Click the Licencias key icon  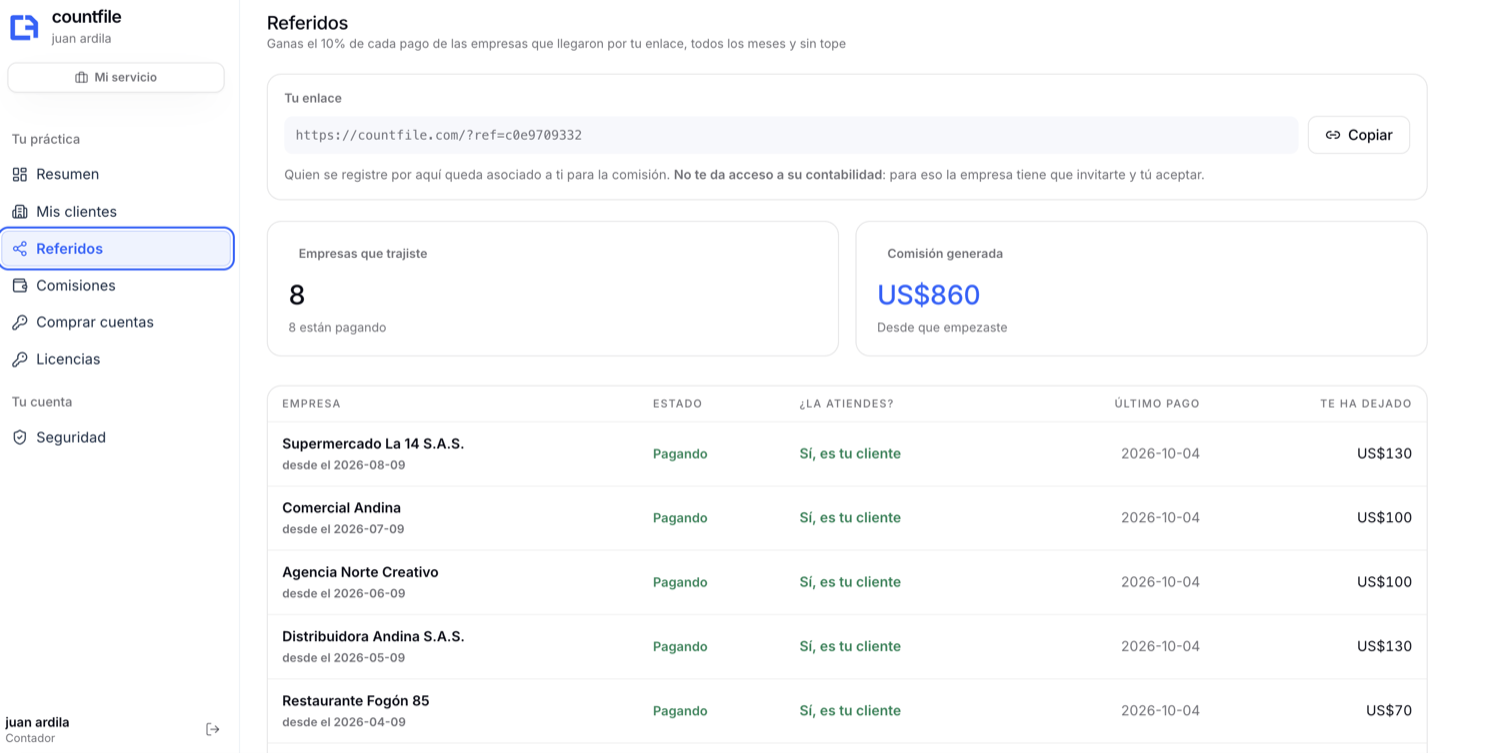pos(20,359)
